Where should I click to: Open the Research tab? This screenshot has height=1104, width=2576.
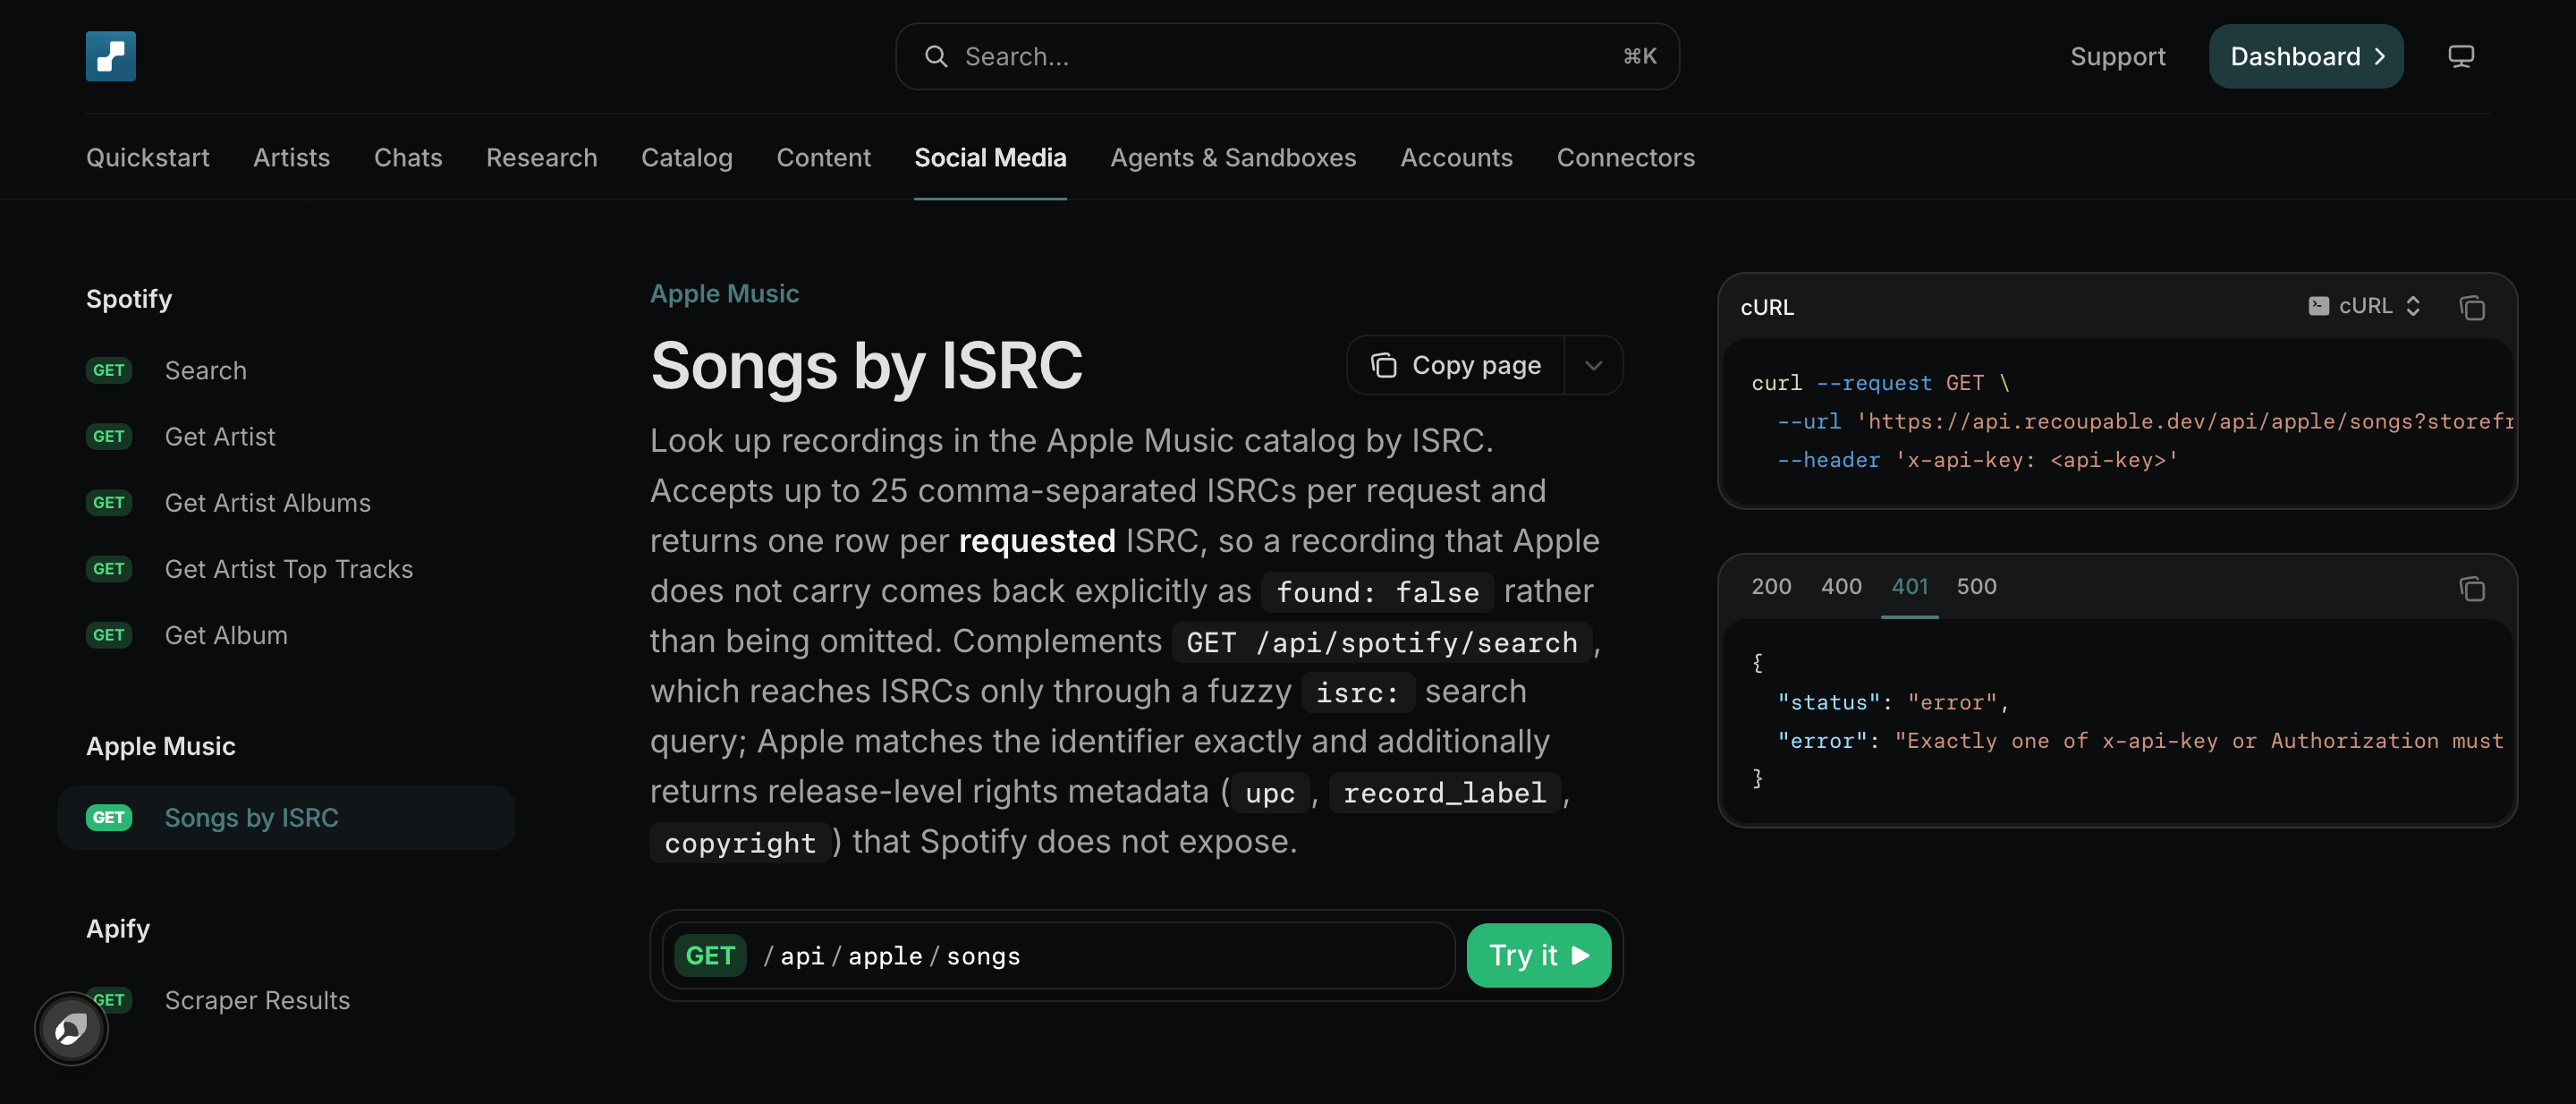(542, 157)
